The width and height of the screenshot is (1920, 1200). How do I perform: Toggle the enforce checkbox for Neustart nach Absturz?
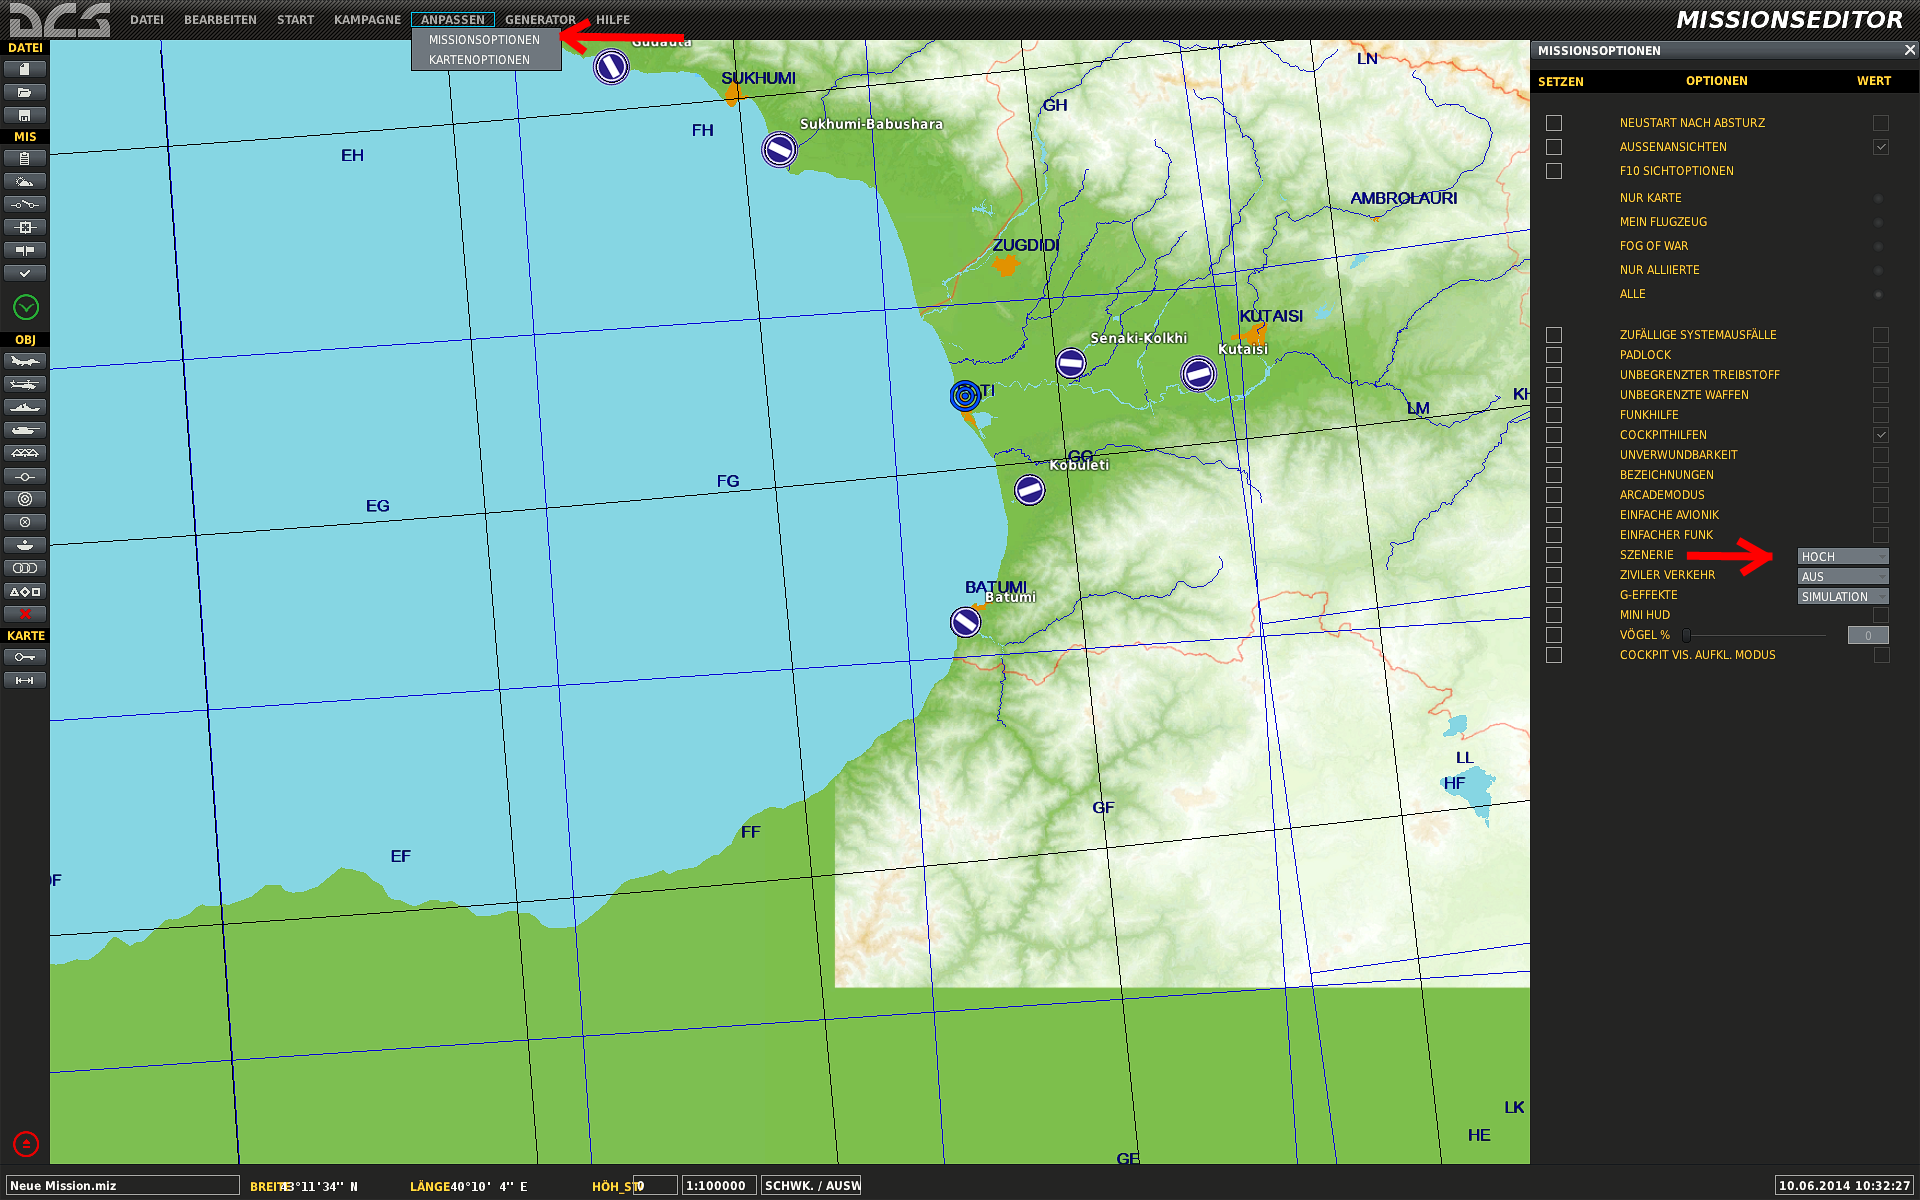(x=1554, y=123)
